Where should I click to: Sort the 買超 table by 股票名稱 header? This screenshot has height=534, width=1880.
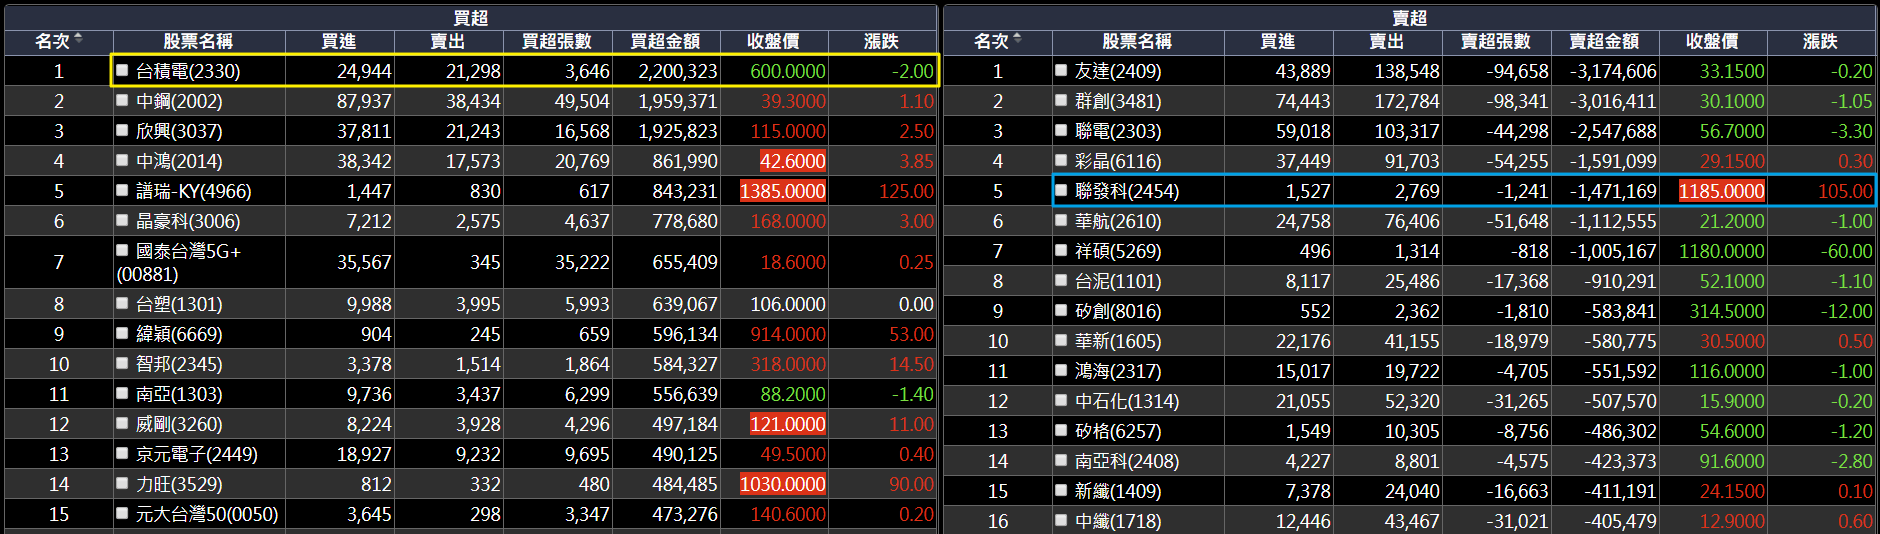point(198,41)
